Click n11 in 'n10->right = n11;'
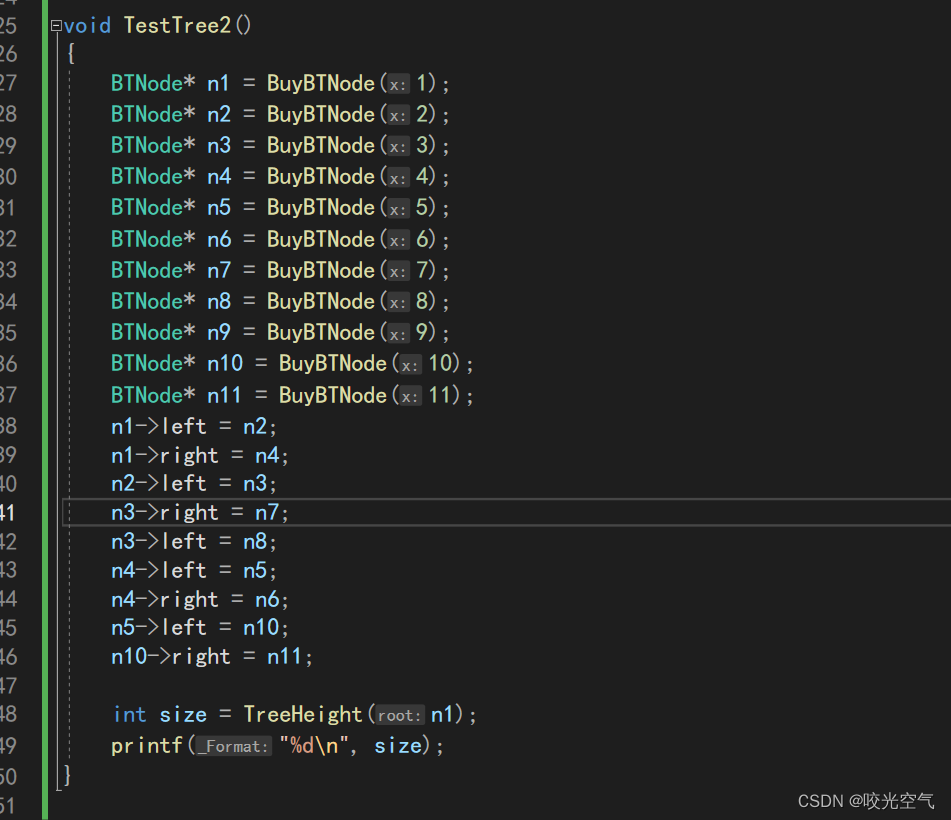 coord(284,656)
